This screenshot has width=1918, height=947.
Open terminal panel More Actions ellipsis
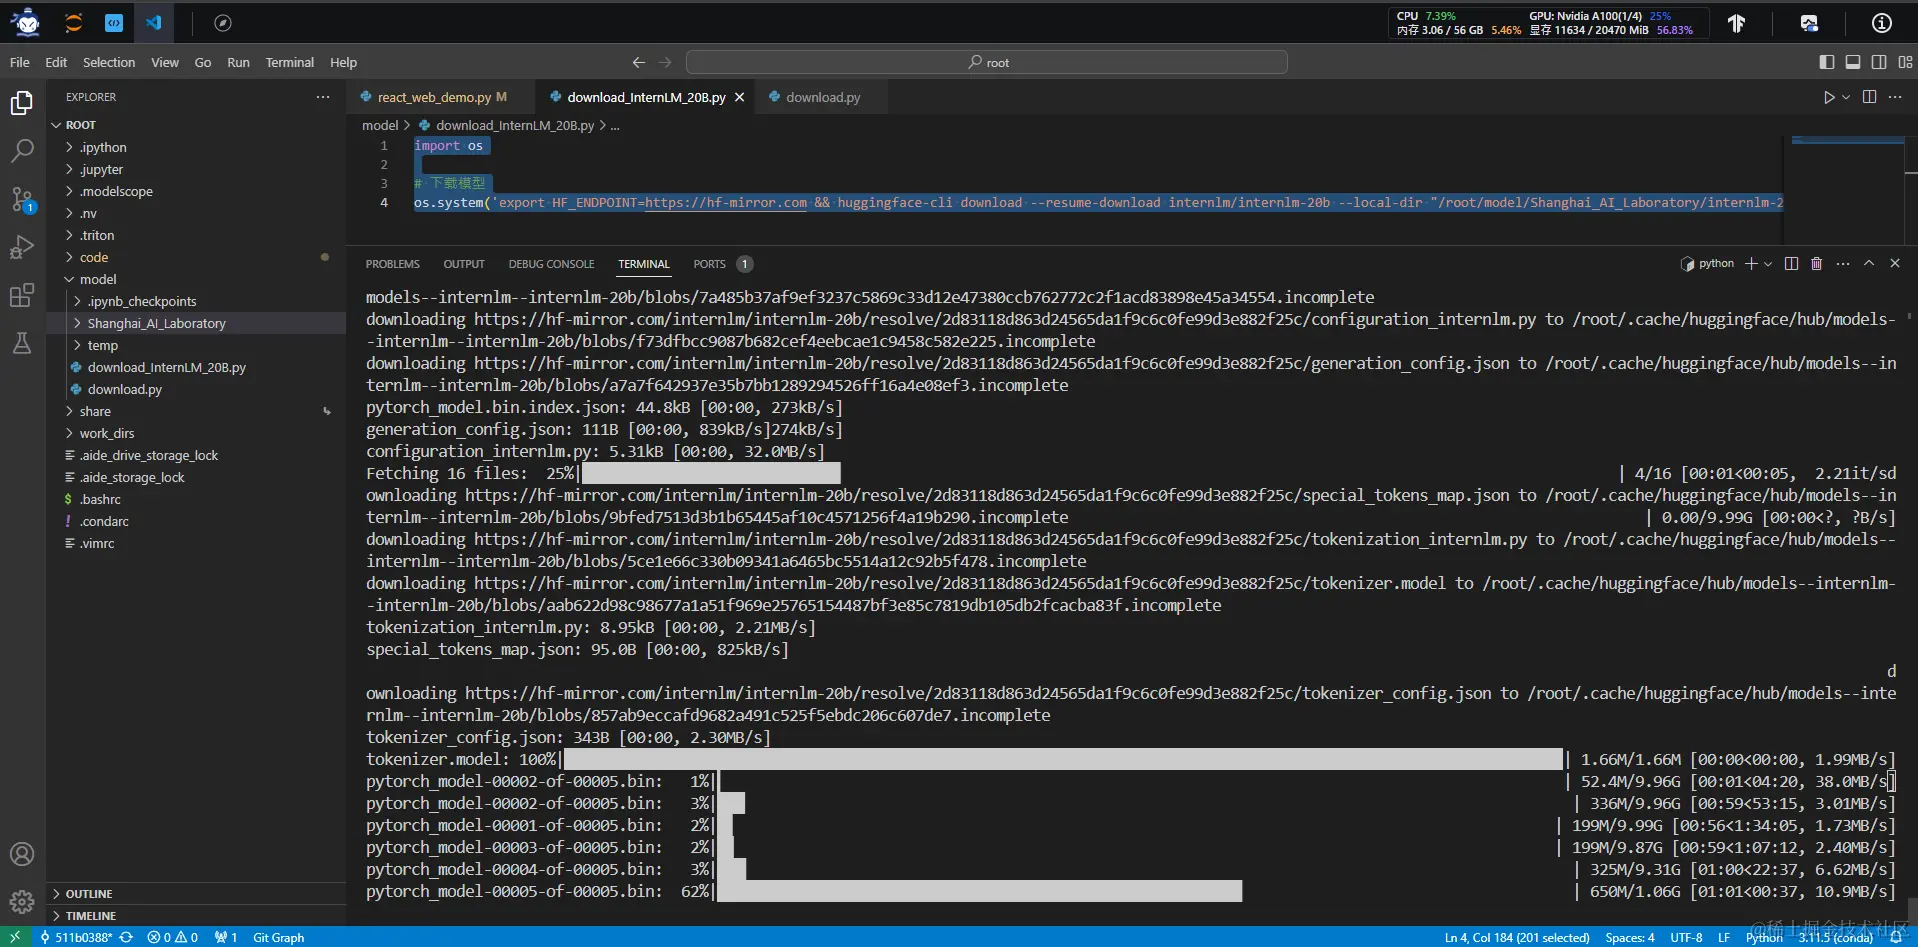point(1843,264)
